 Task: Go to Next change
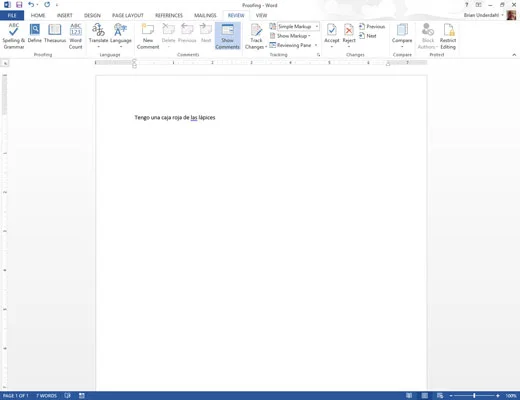tap(368, 36)
